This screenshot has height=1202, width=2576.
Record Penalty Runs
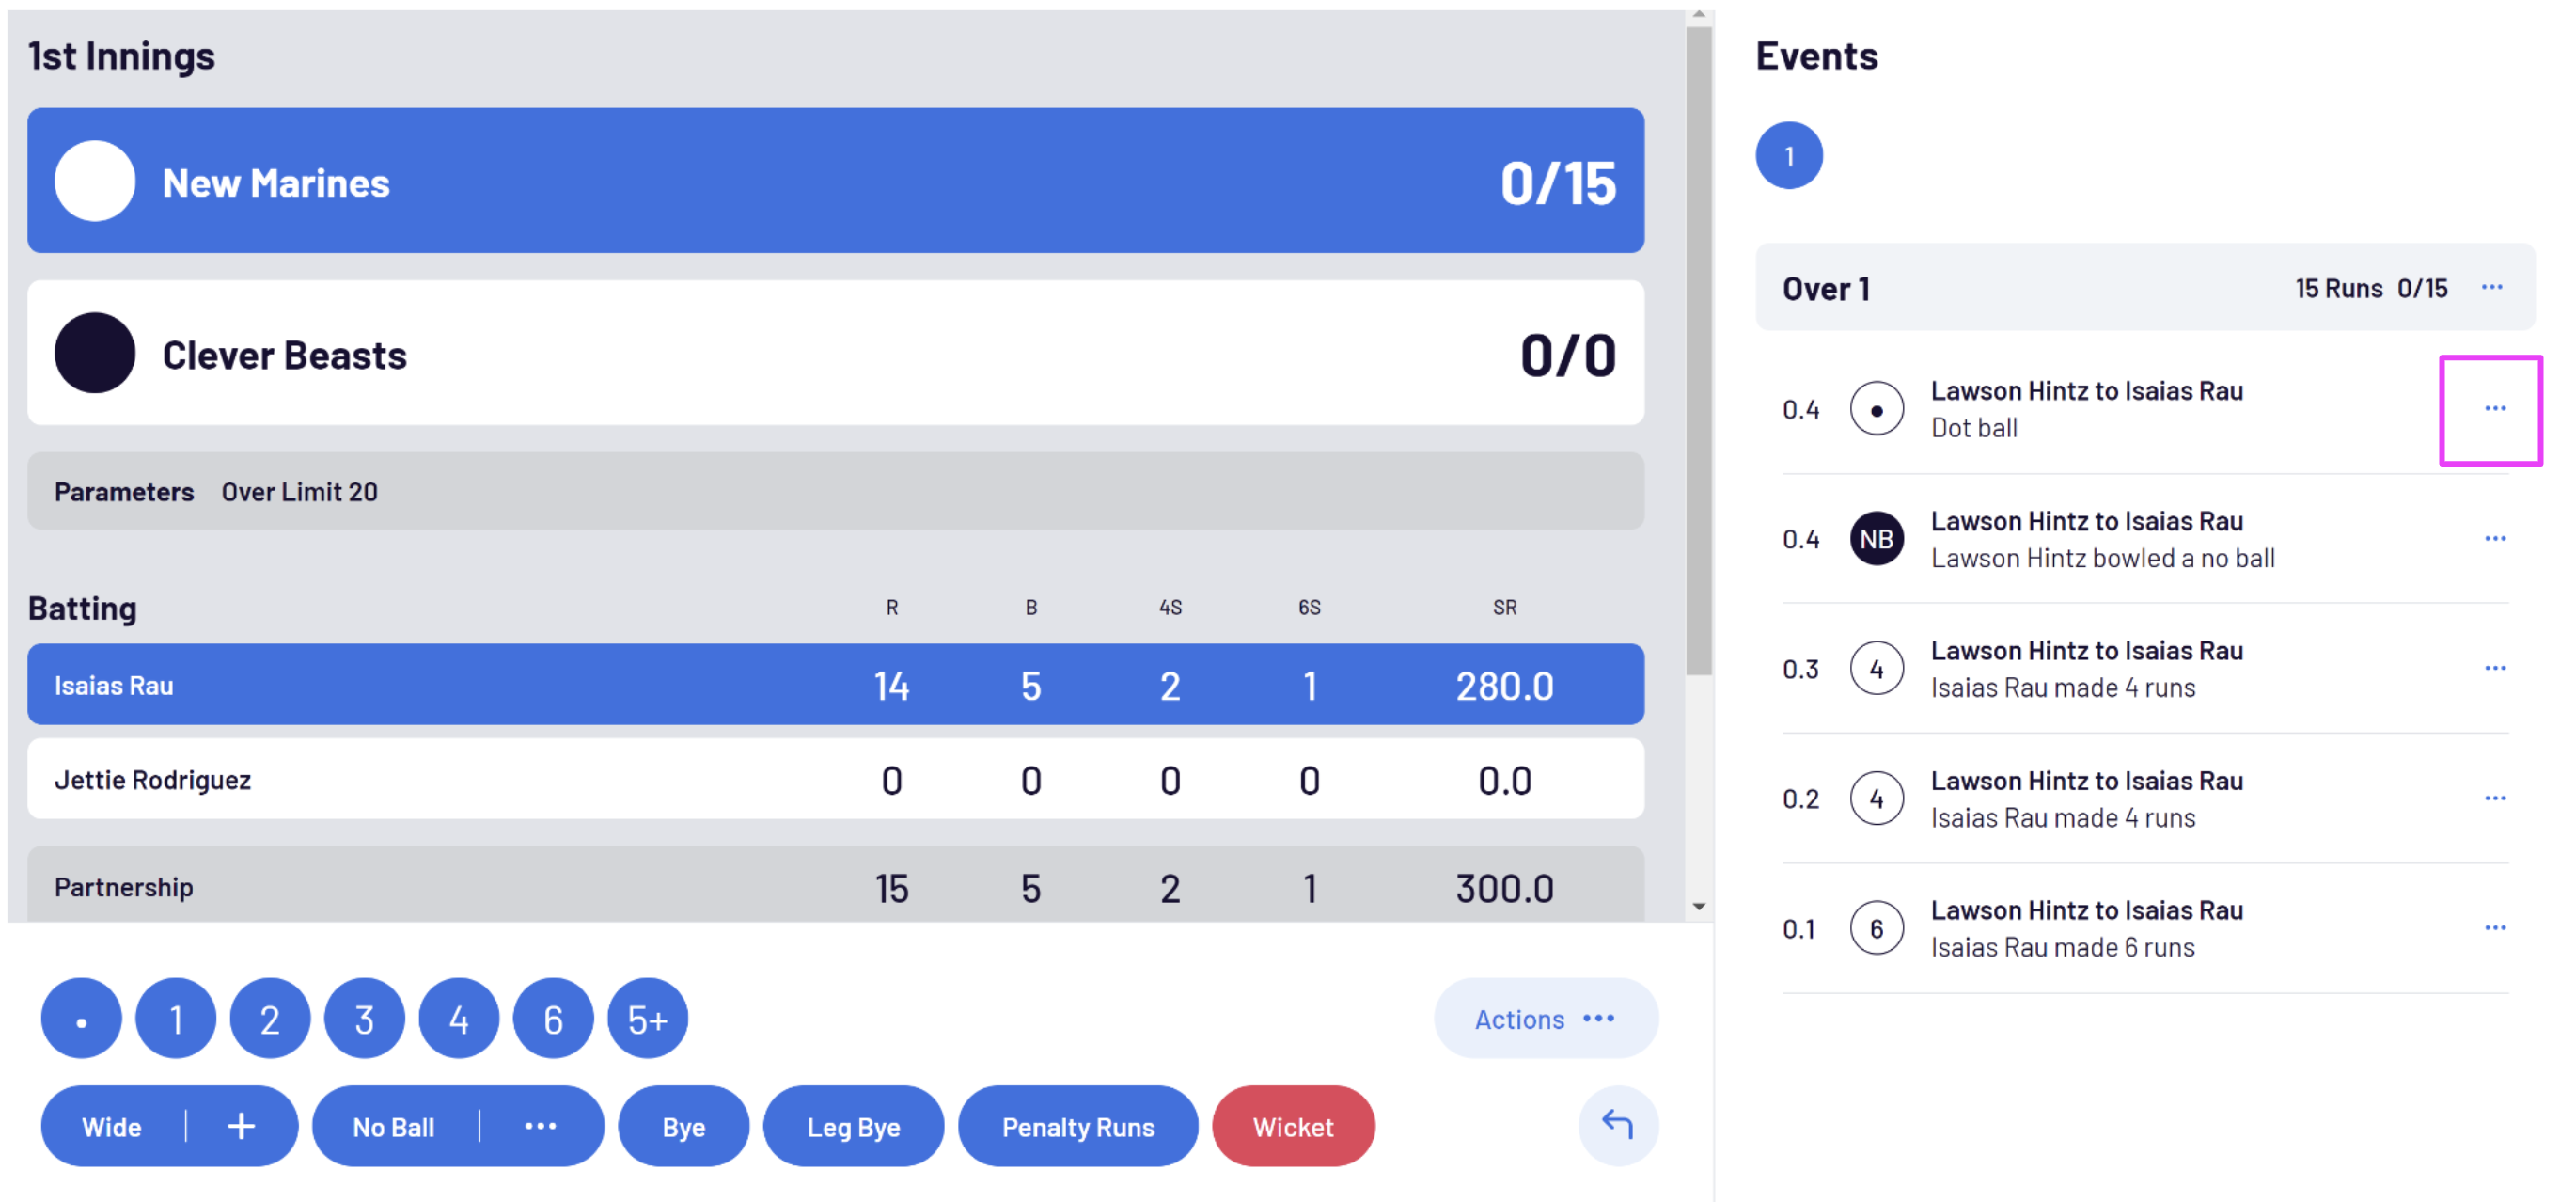[1077, 1127]
